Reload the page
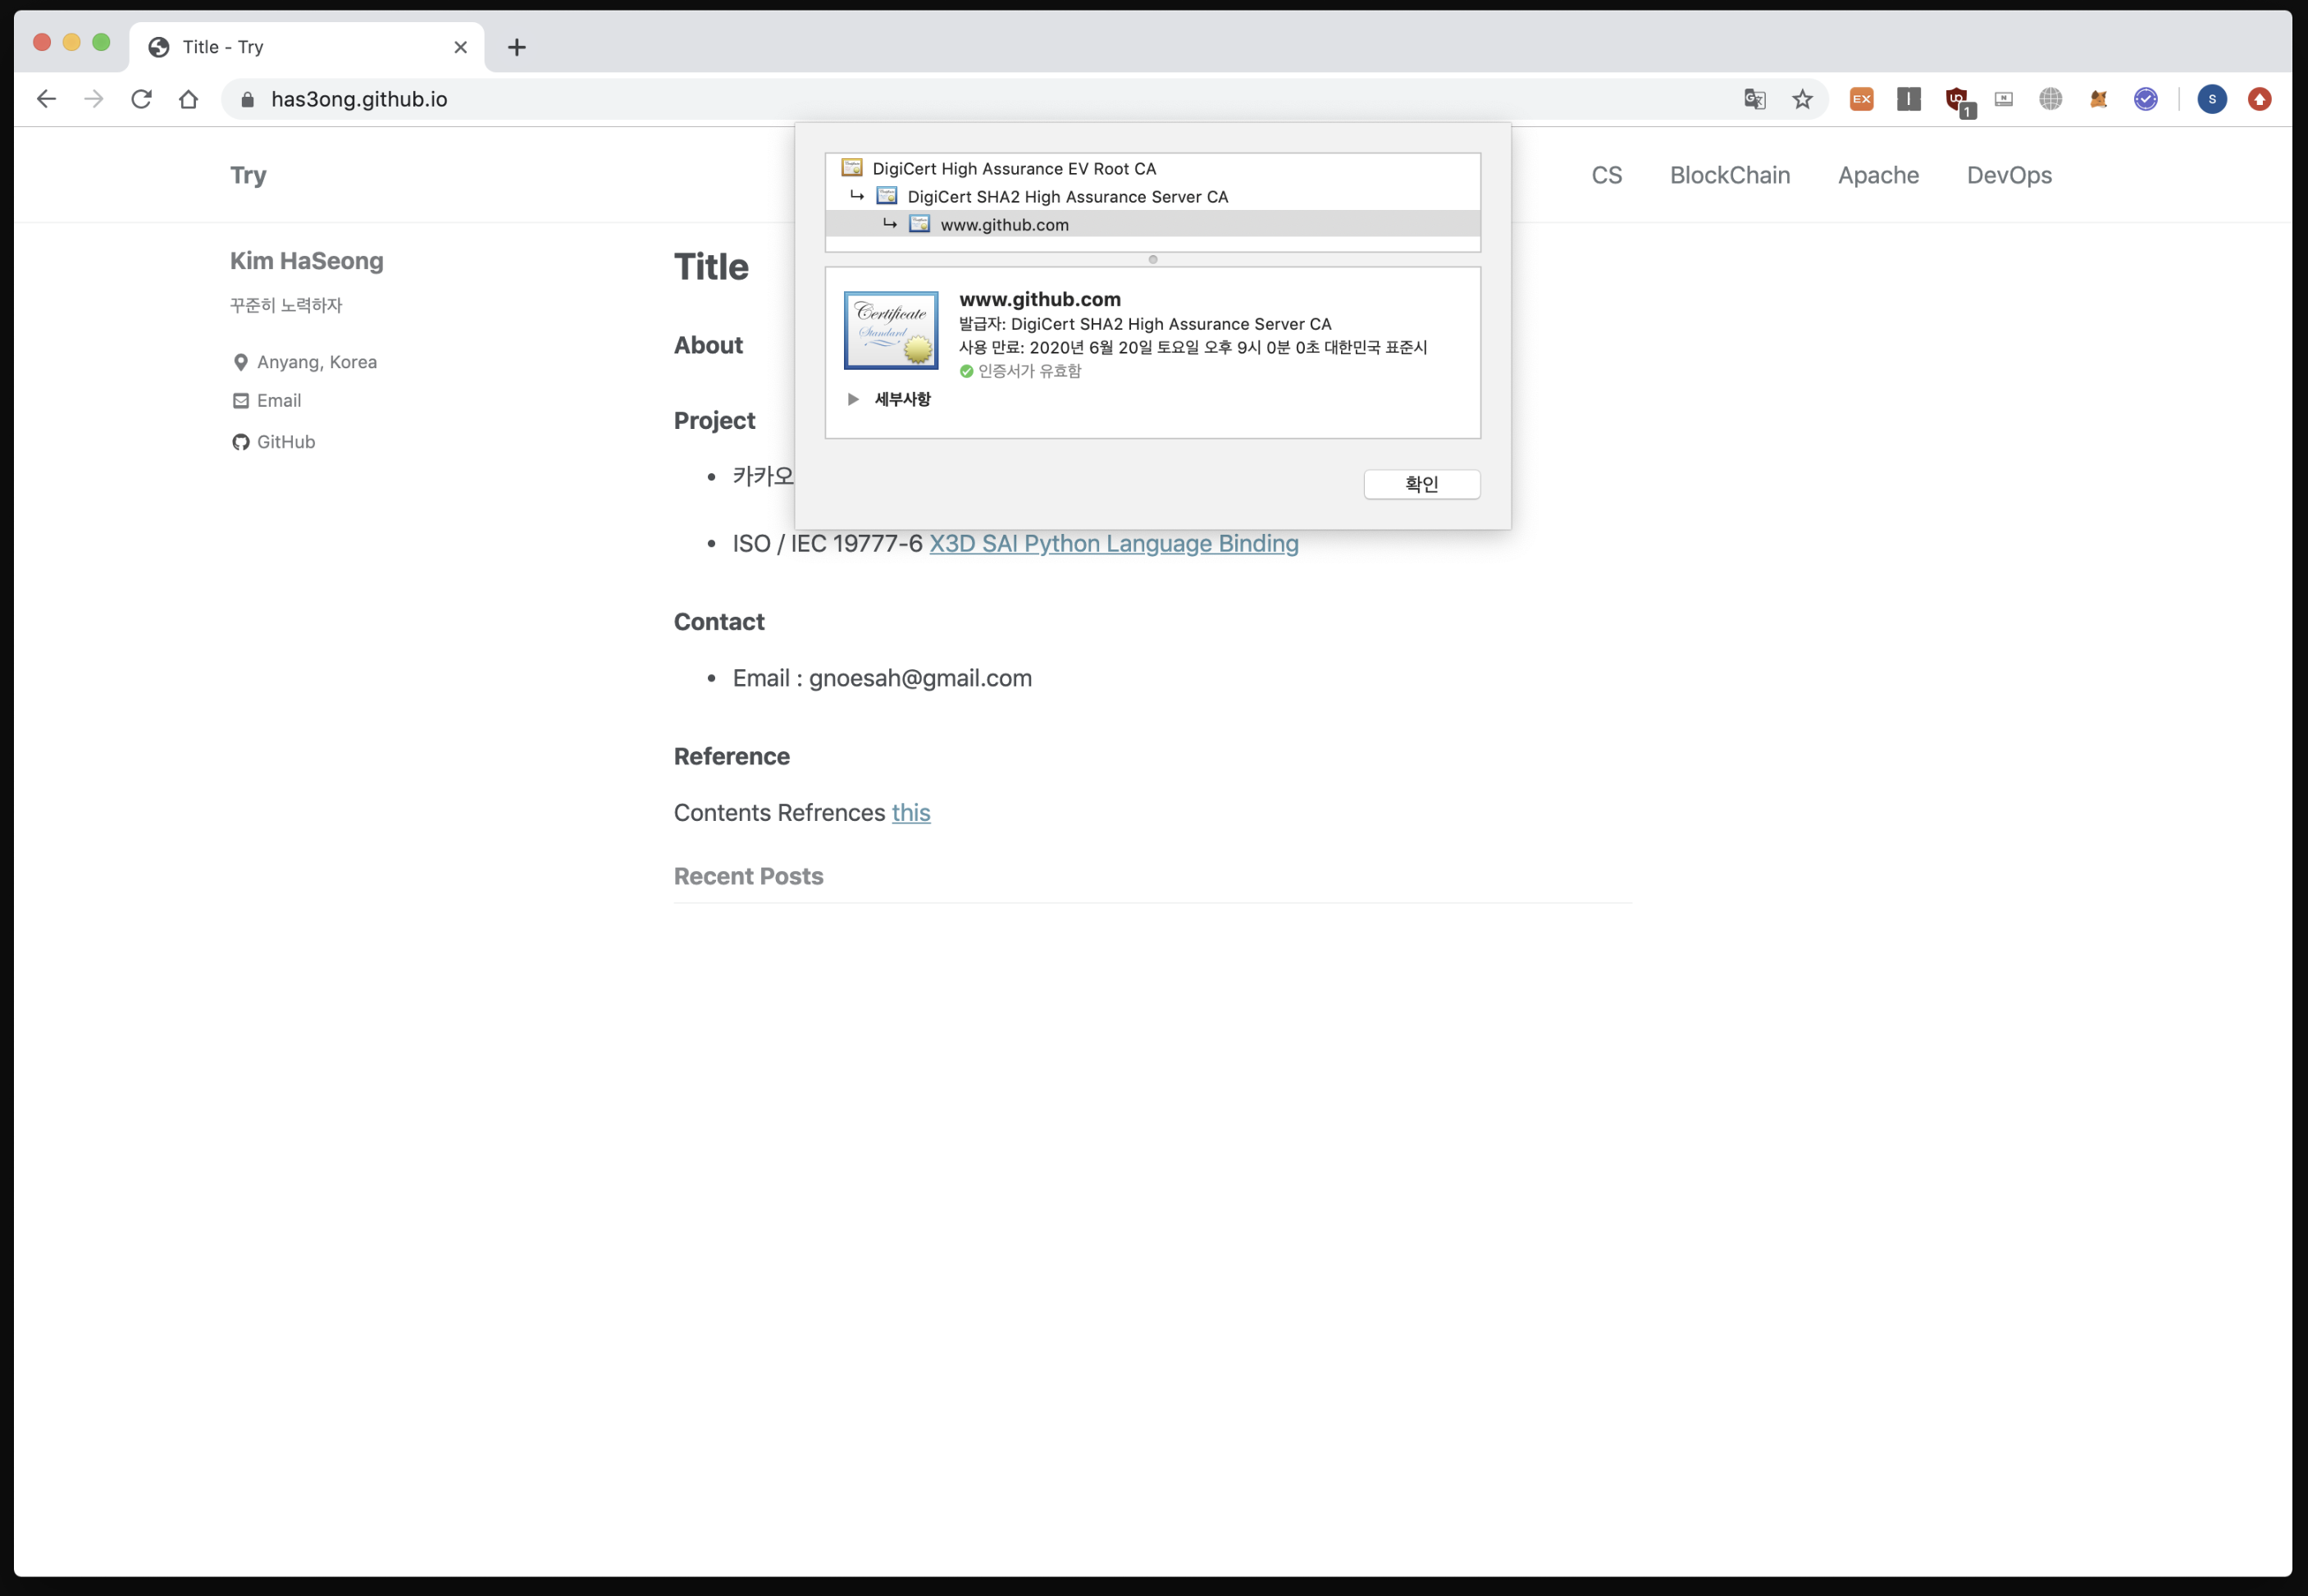This screenshot has height=1596, width=2308. (x=141, y=99)
